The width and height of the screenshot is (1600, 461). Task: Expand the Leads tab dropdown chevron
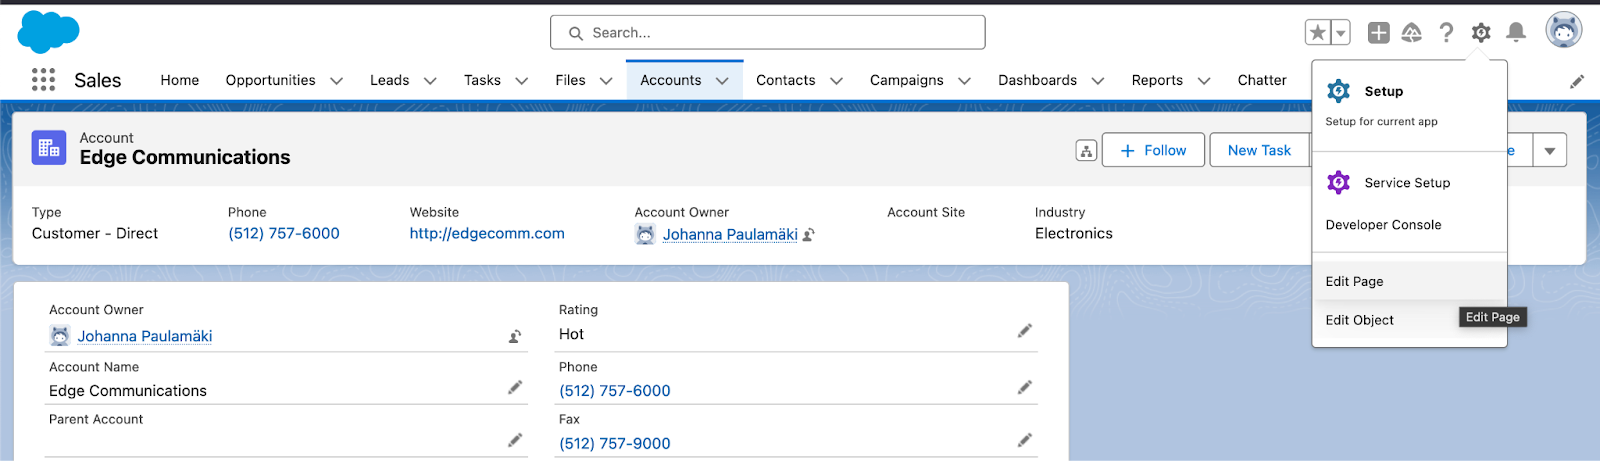(x=430, y=81)
